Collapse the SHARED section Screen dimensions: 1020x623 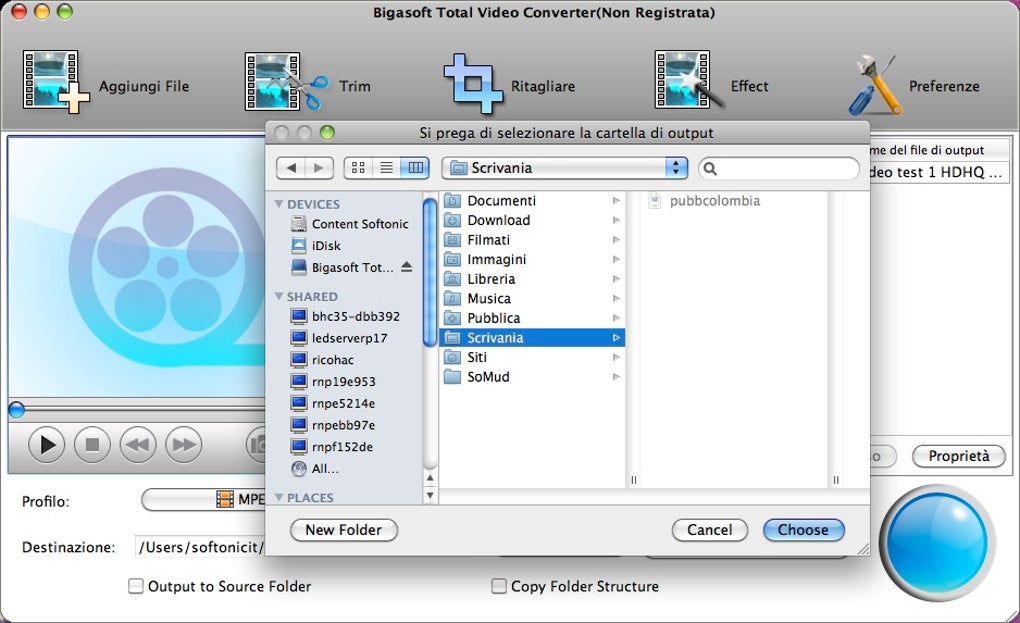pyautogui.click(x=279, y=296)
